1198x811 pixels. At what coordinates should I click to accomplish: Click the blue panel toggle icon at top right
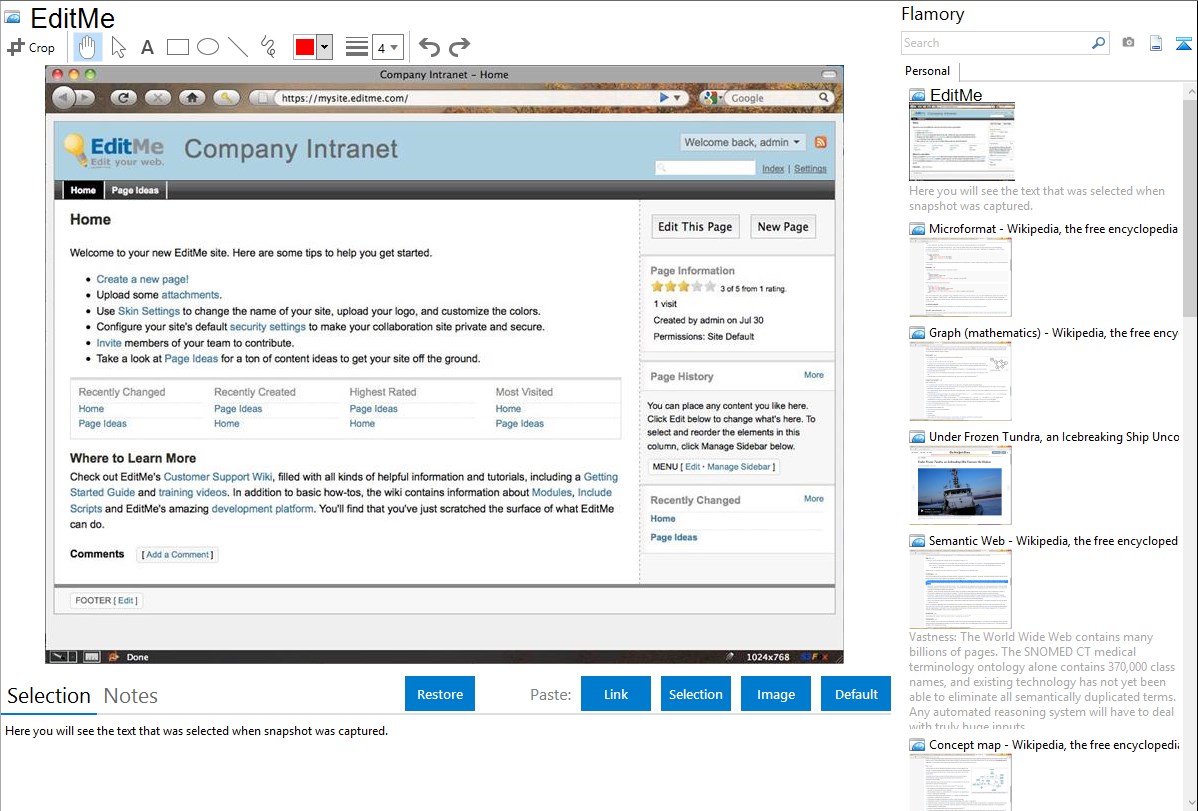(x=1183, y=43)
